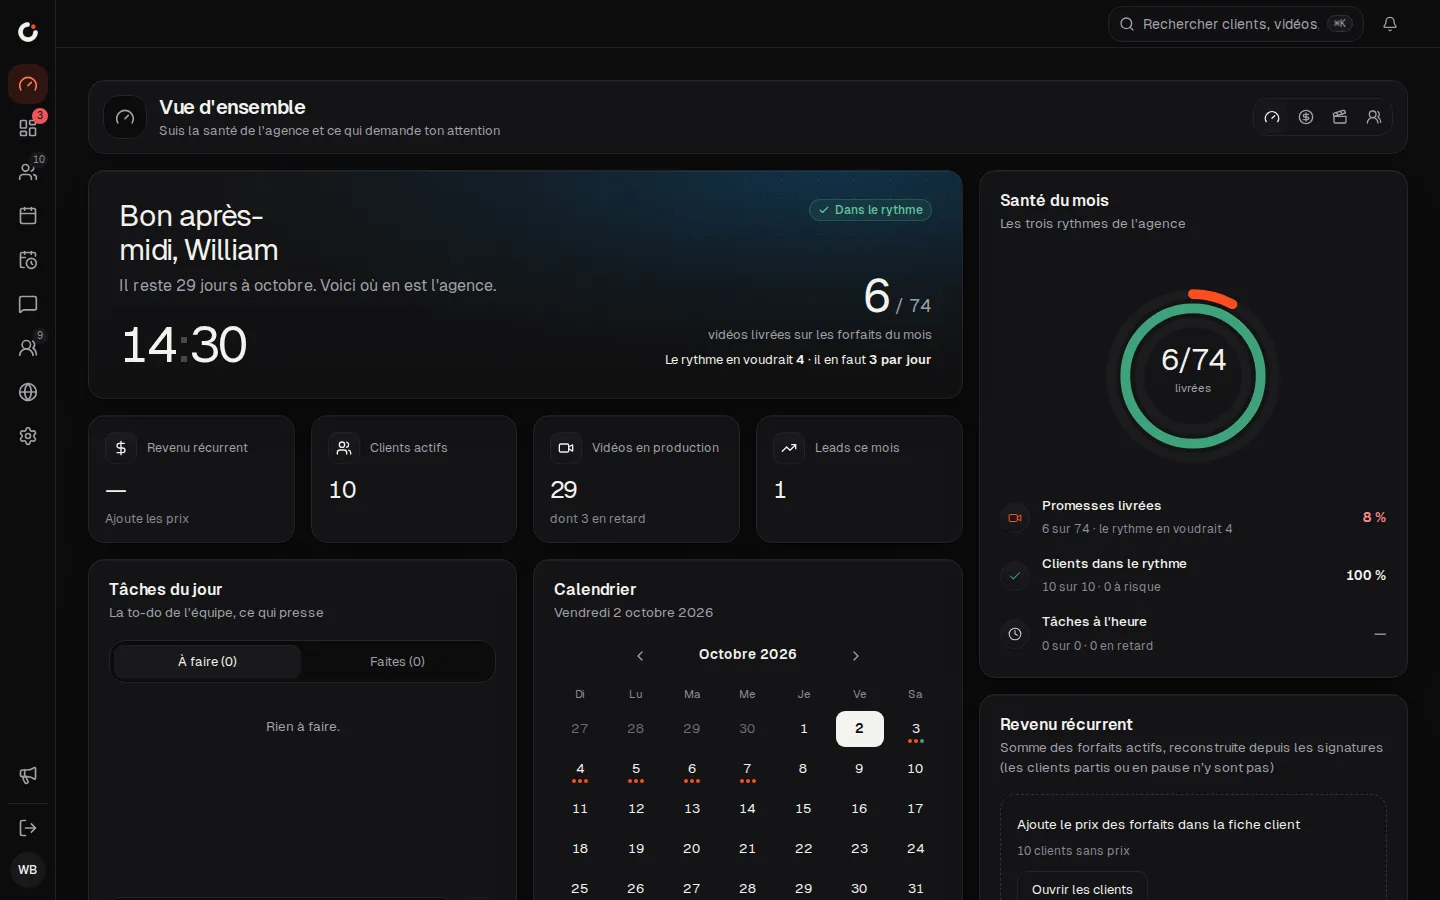Go to next month in Calendrier

coord(856,656)
